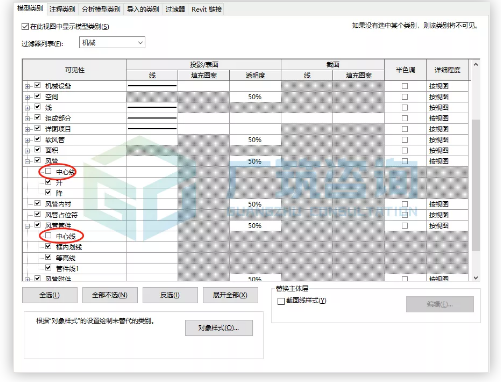
Task: Uncheck the 软风管 visibility checkbox
Action: coord(38,139)
